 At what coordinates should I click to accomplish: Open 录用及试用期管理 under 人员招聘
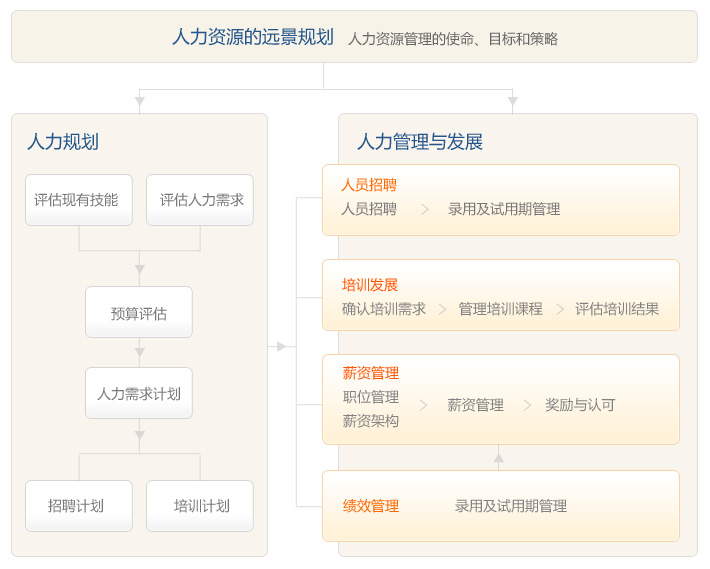click(504, 209)
